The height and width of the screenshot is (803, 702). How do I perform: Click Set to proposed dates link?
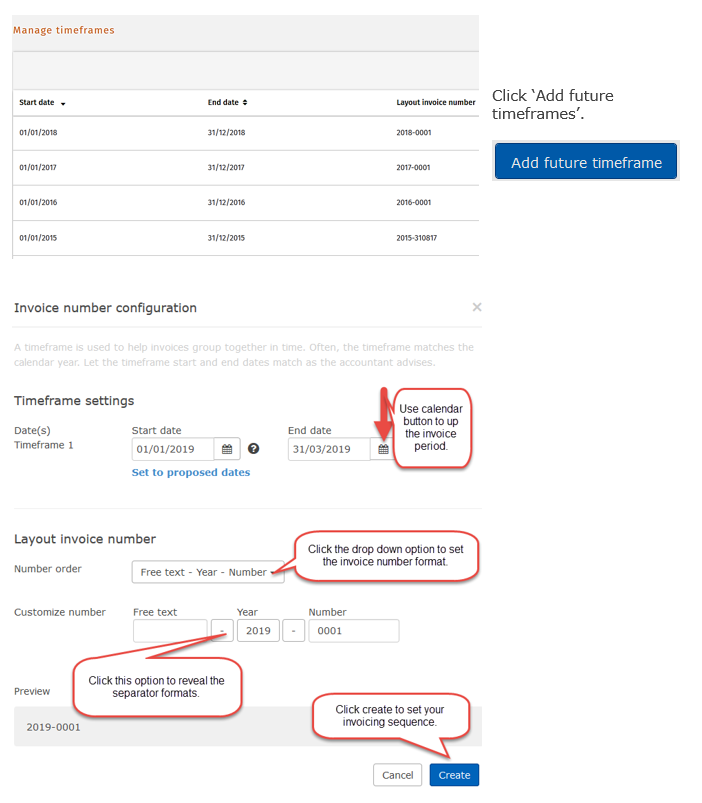pyautogui.click(x=191, y=472)
